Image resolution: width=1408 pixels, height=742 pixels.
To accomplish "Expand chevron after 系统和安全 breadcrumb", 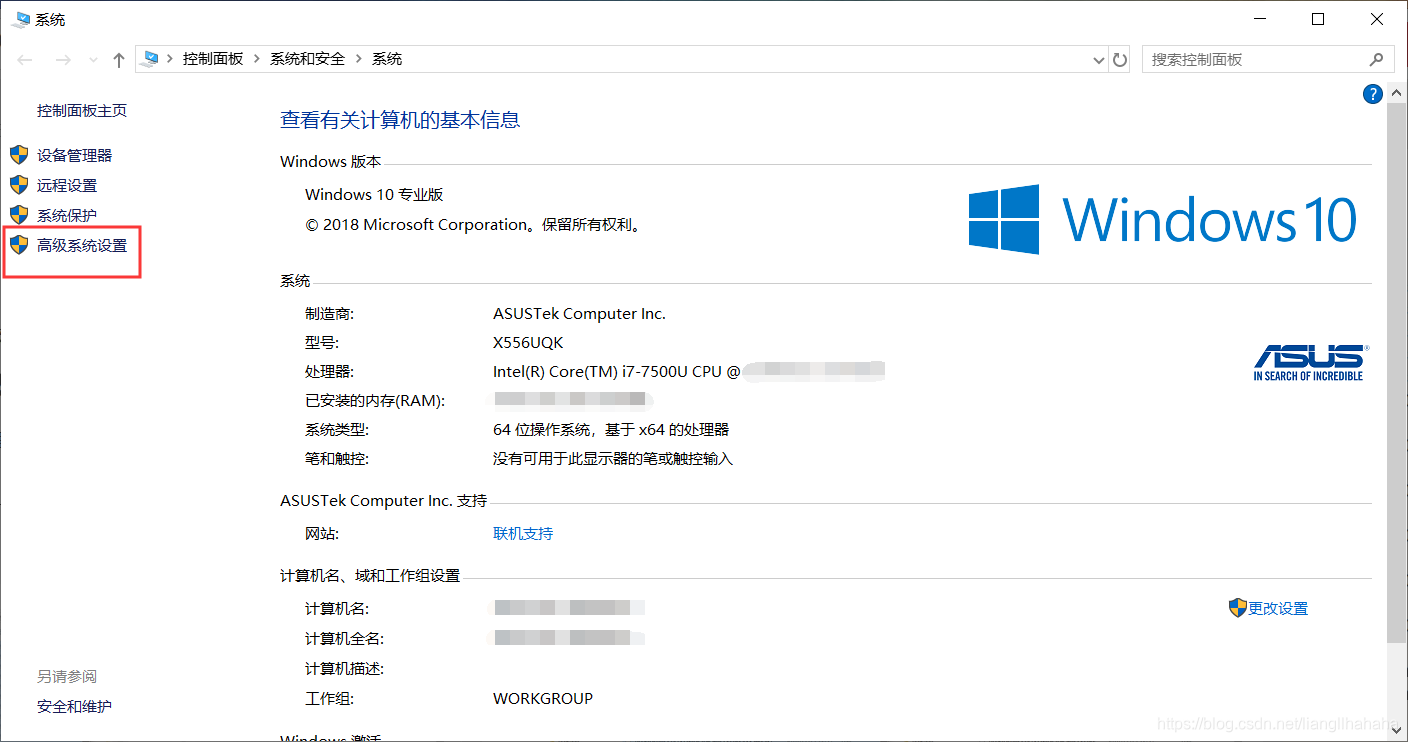I will (359, 59).
